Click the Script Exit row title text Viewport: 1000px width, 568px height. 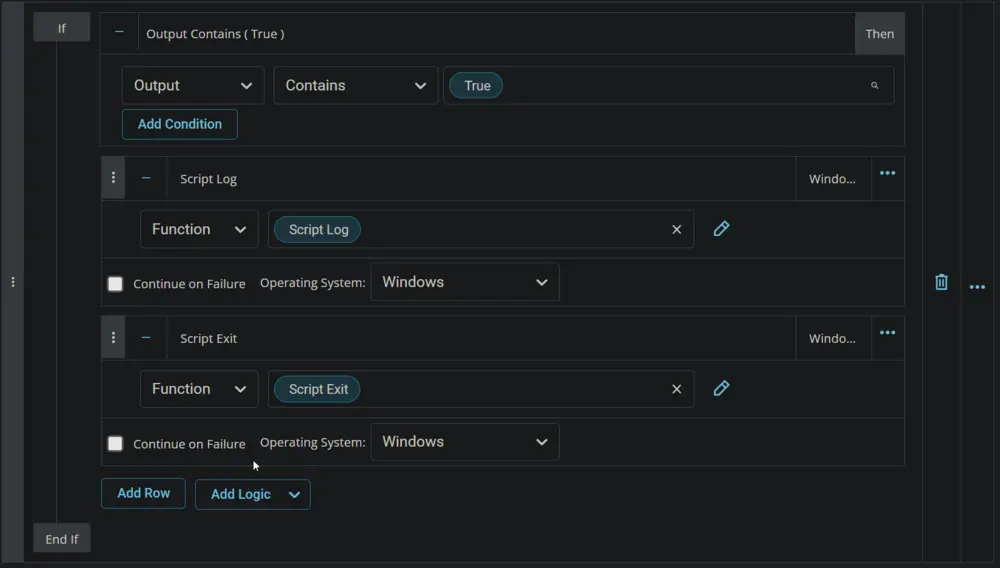pyautogui.click(x=209, y=339)
